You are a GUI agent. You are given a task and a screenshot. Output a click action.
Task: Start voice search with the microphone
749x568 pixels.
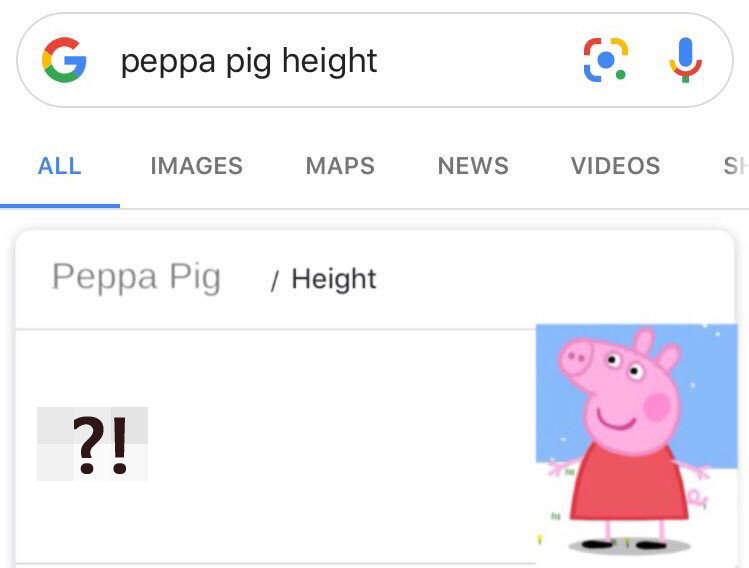point(685,60)
